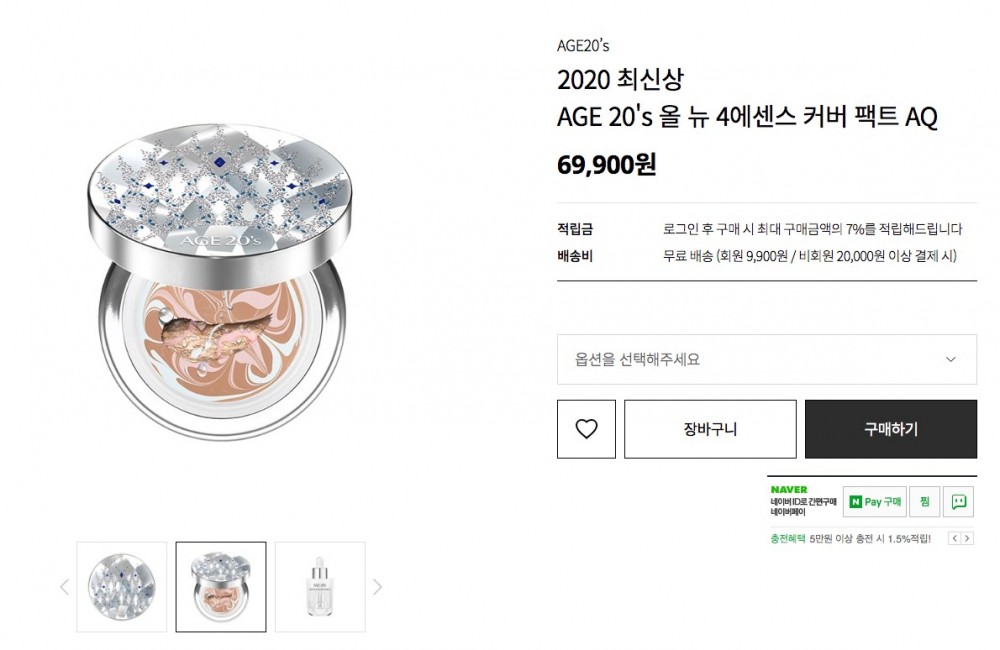The height and width of the screenshot is (650, 1000).
Task: Show previous thumbnails with left arrow
Action: (x=65, y=587)
